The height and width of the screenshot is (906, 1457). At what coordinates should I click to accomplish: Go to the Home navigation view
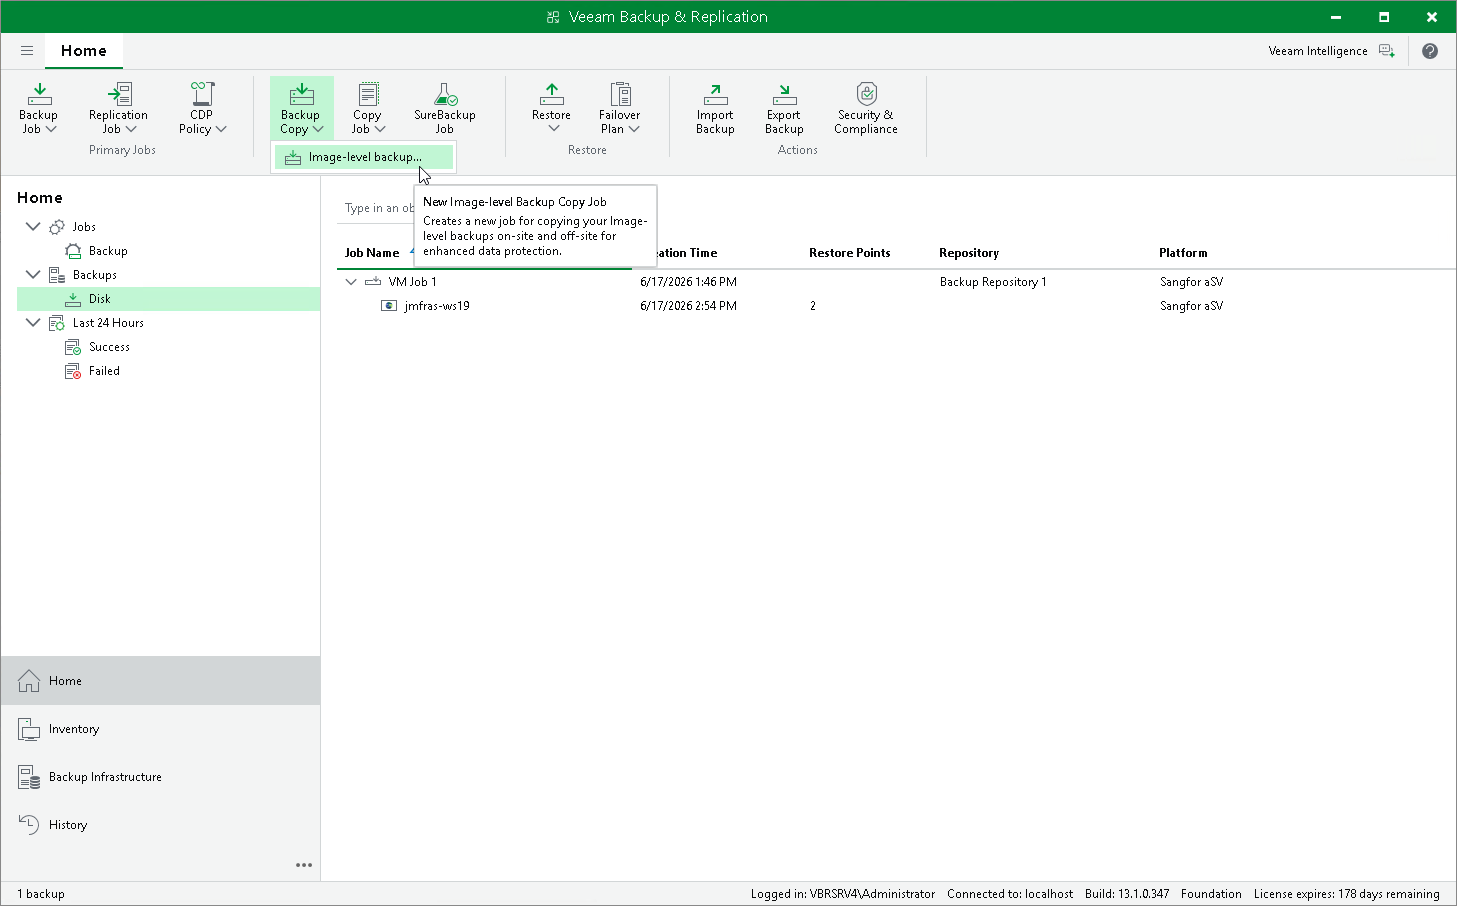pyautogui.click(x=160, y=681)
